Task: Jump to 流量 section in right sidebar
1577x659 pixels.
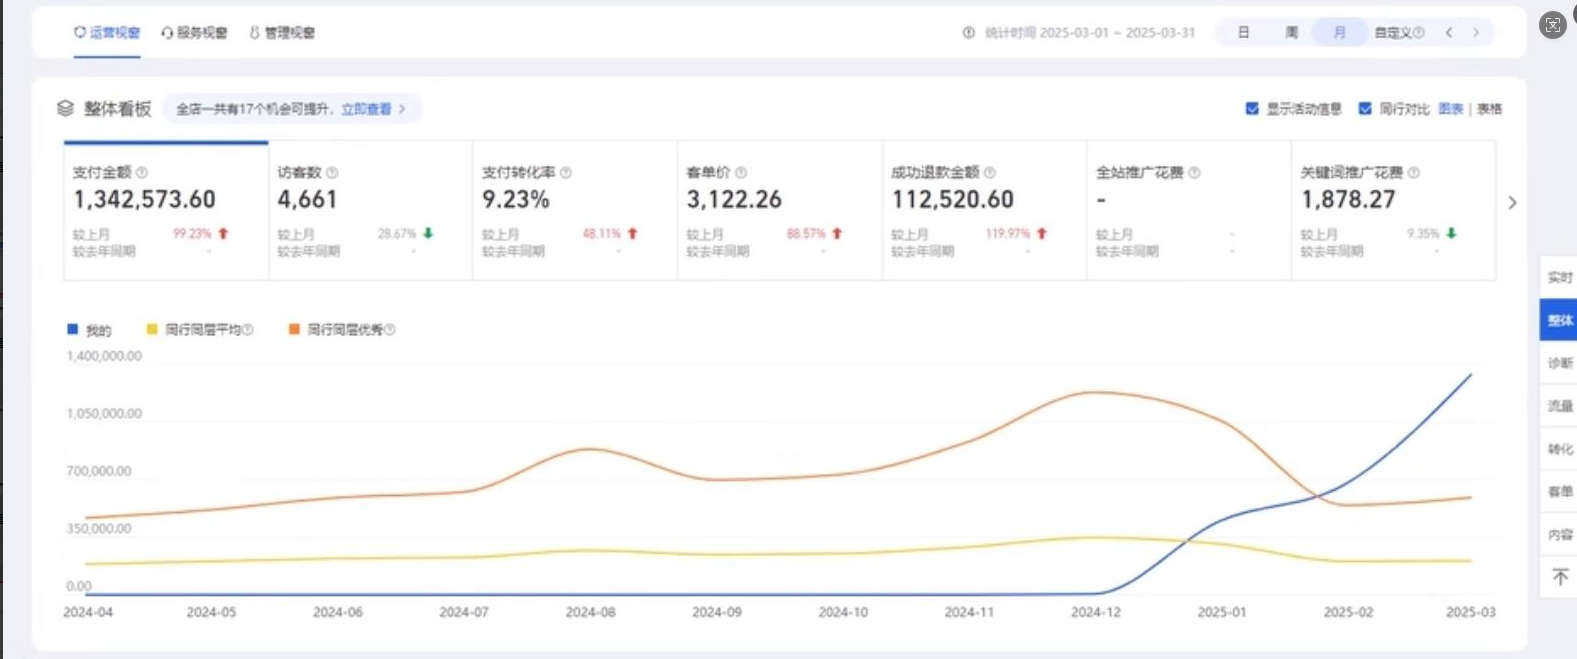Action: tap(1559, 406)
